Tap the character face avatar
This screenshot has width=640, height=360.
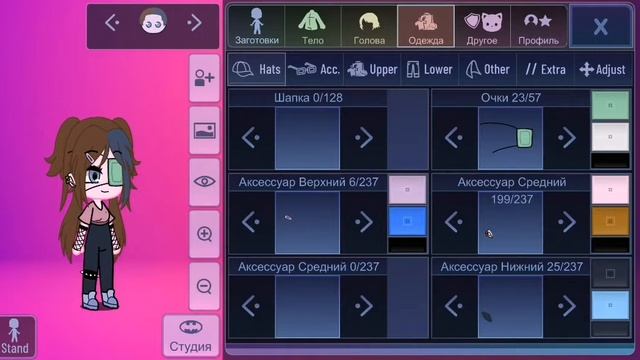153,22
